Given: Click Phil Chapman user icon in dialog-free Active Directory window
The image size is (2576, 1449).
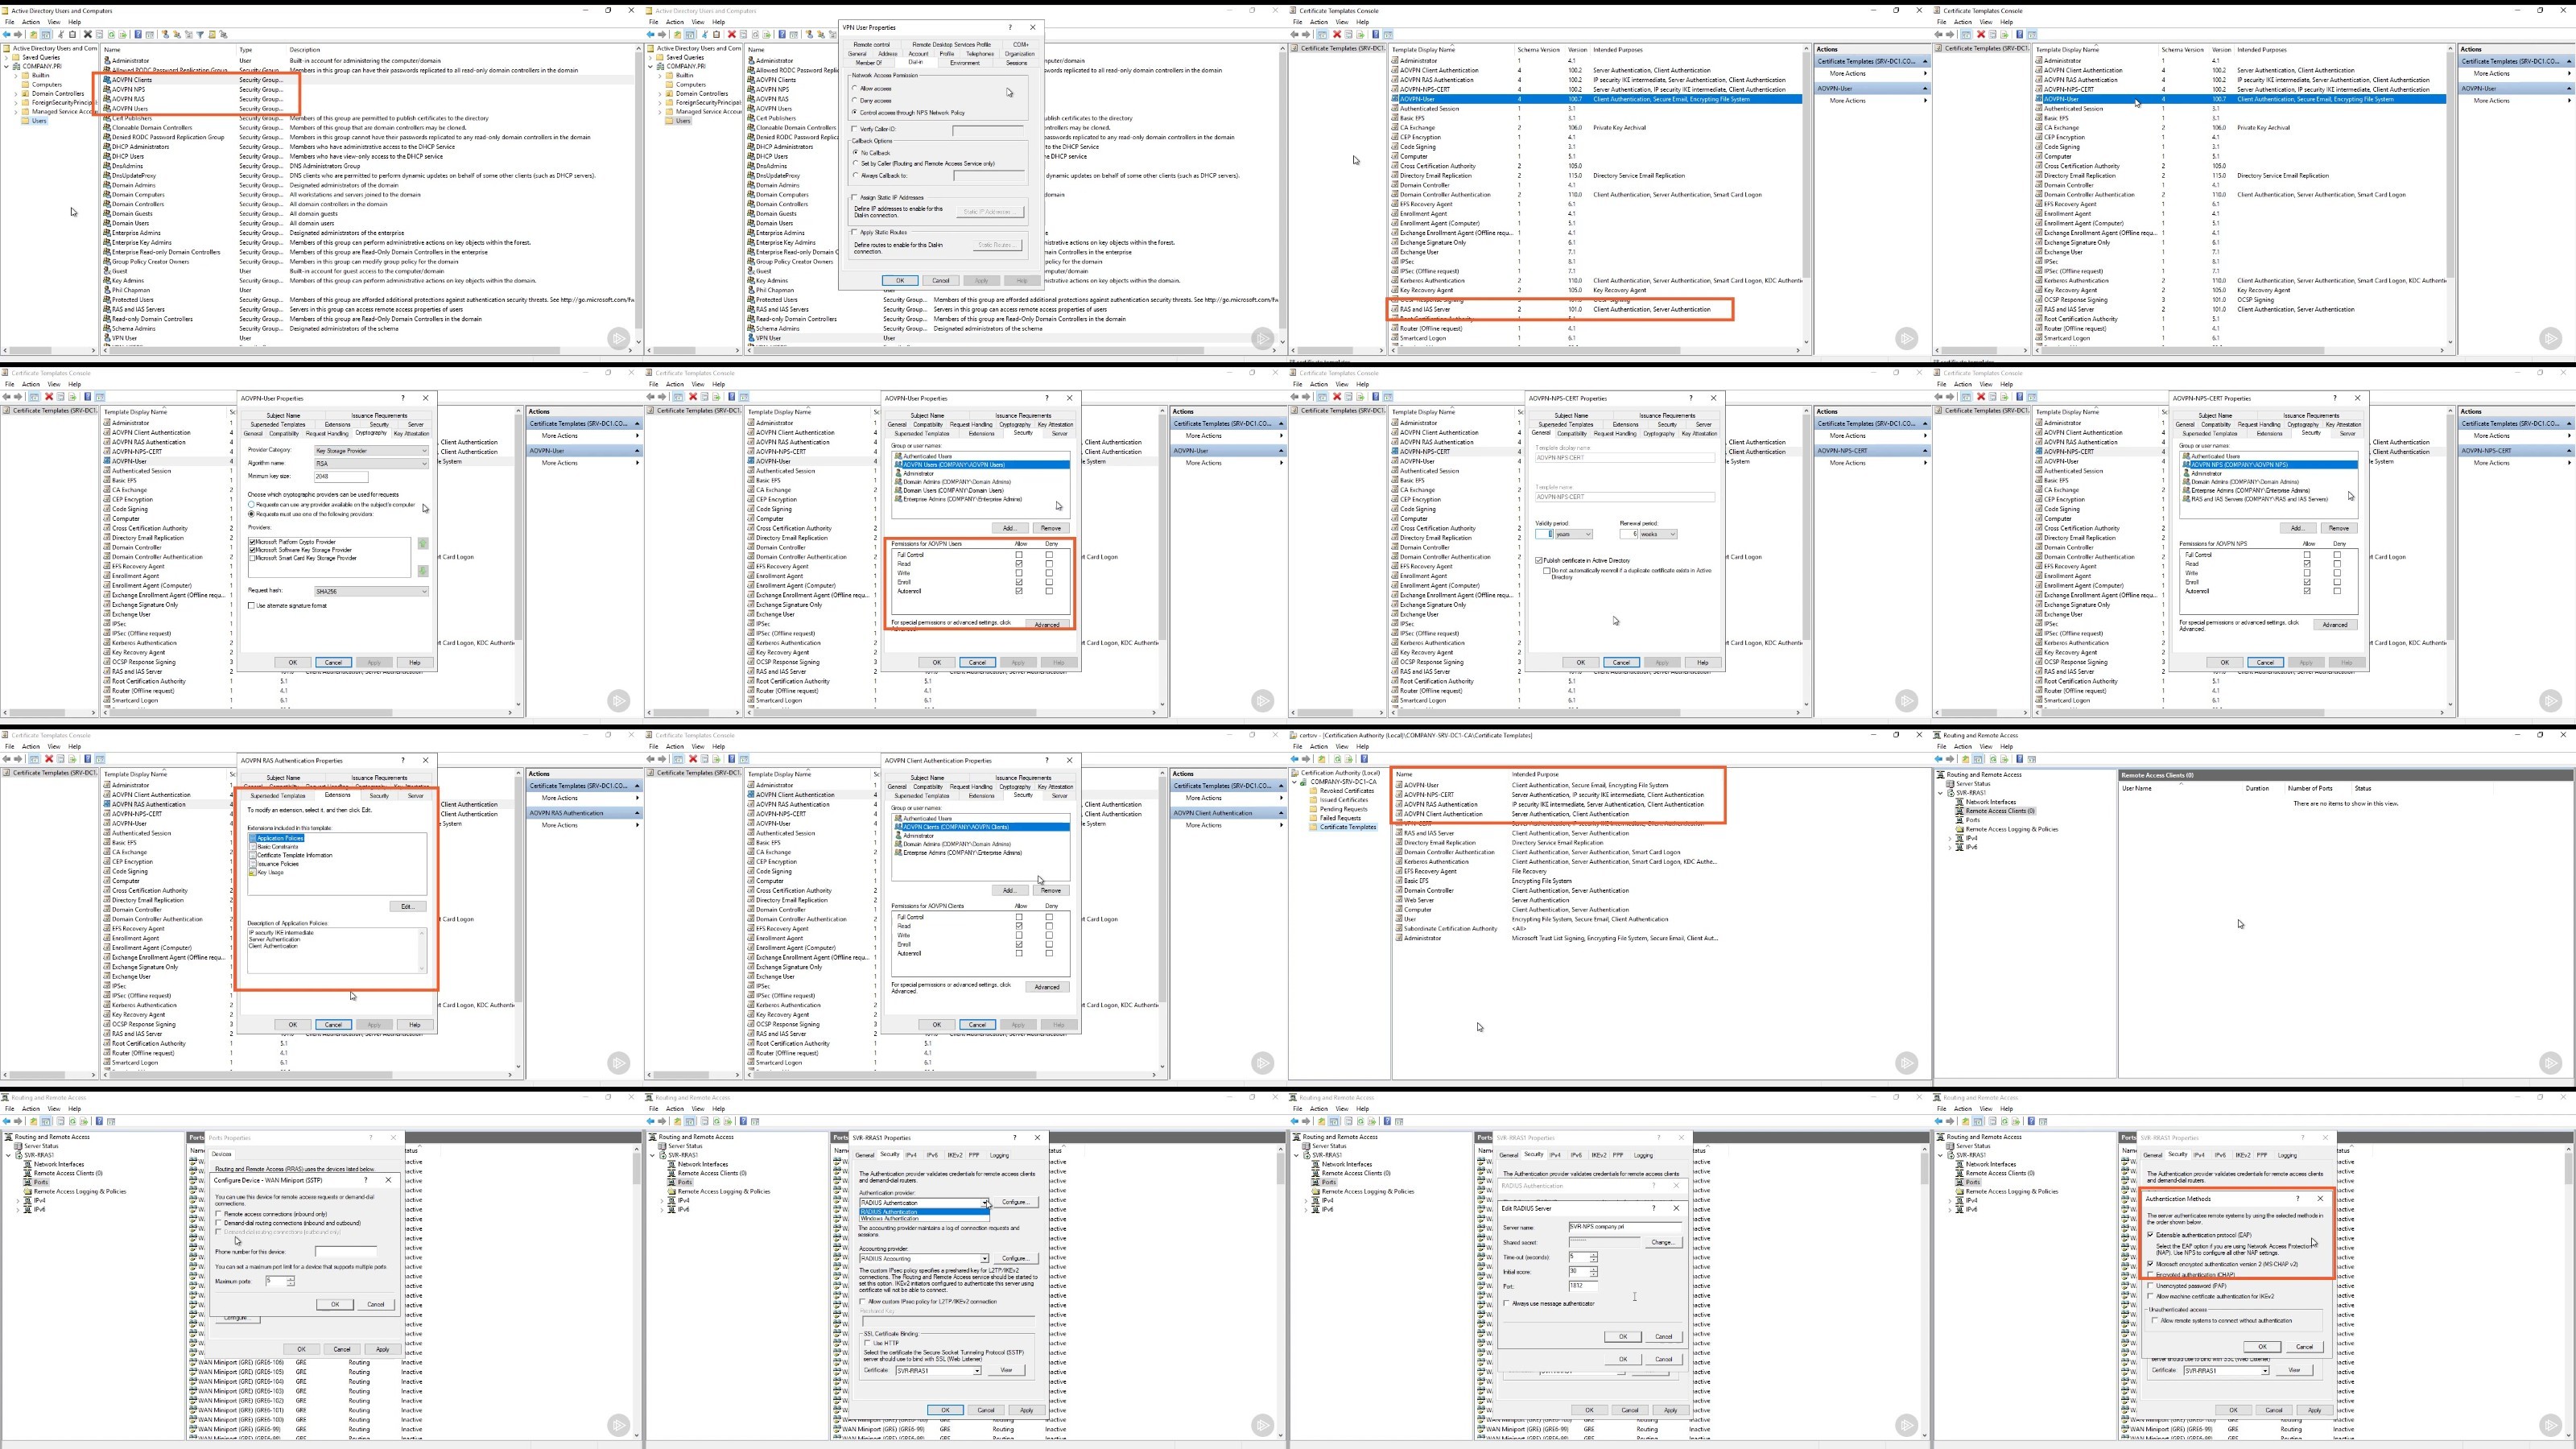Looking at the screenshot, I should click(107, 290).
